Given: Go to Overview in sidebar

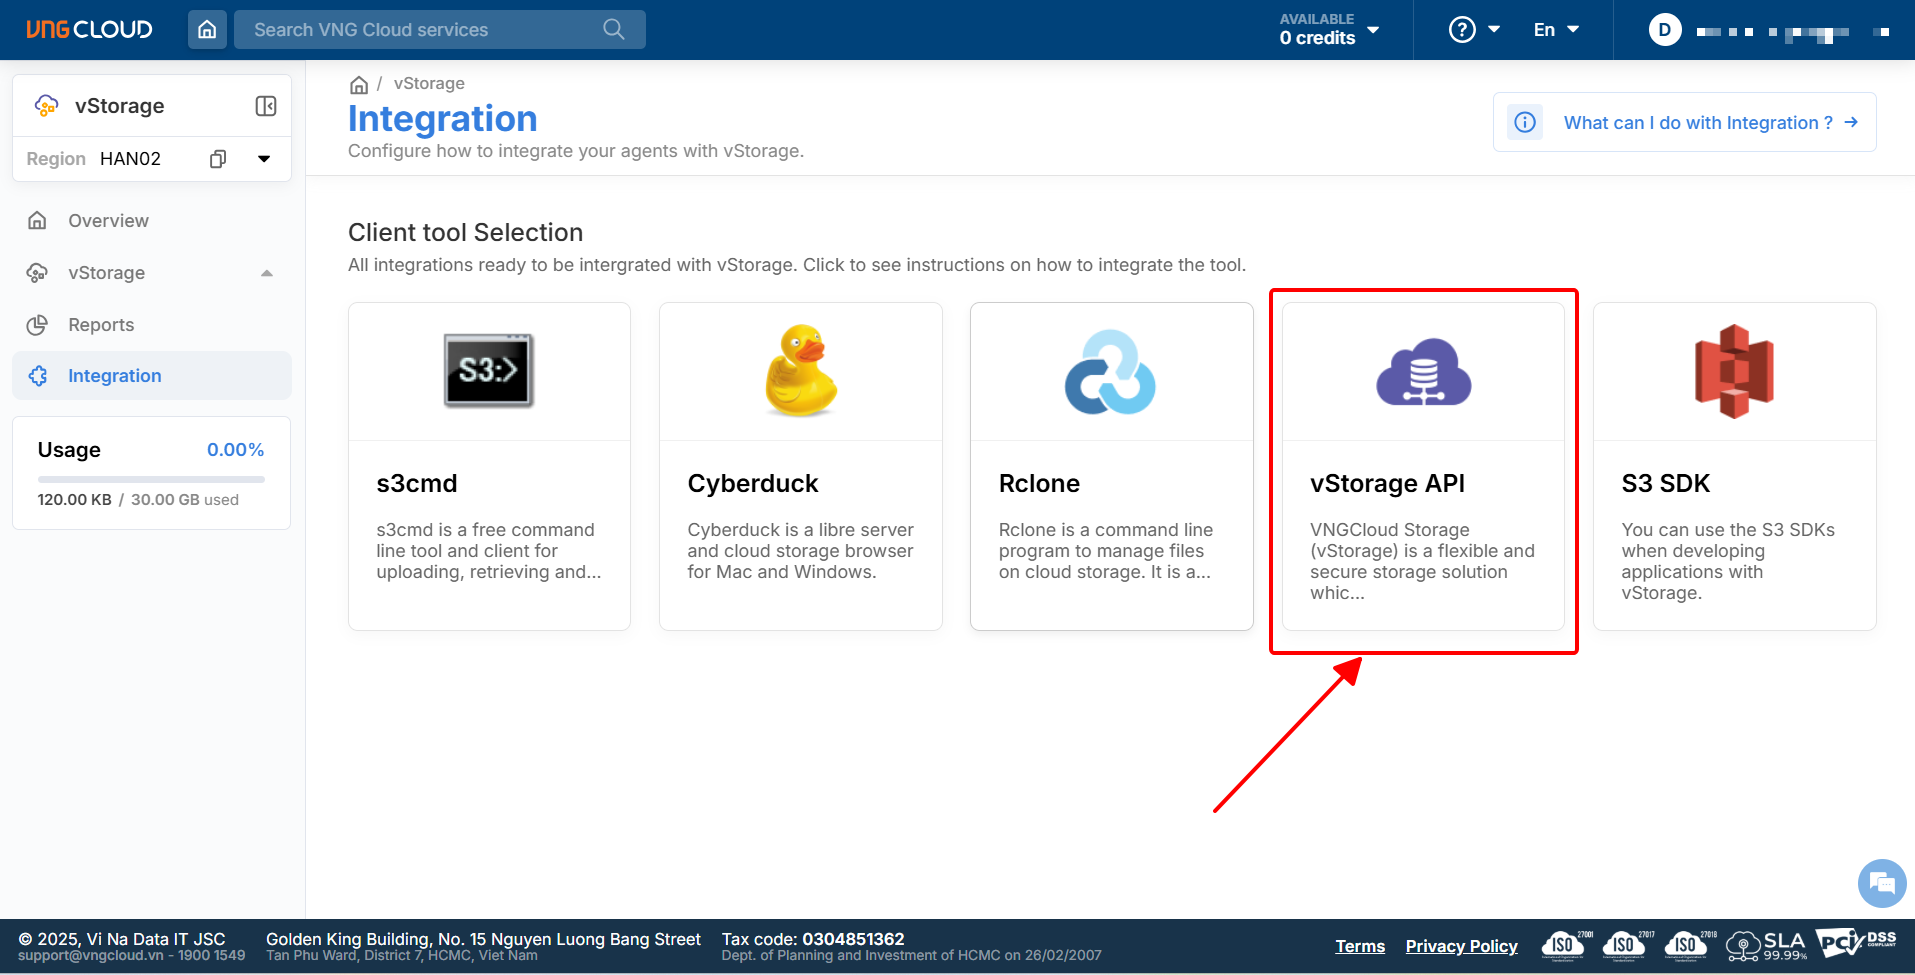Looking at the screenshot, I should (108, 221).
